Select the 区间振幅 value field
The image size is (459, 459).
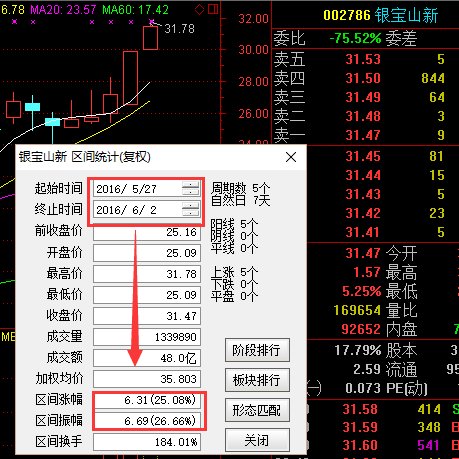148,421
